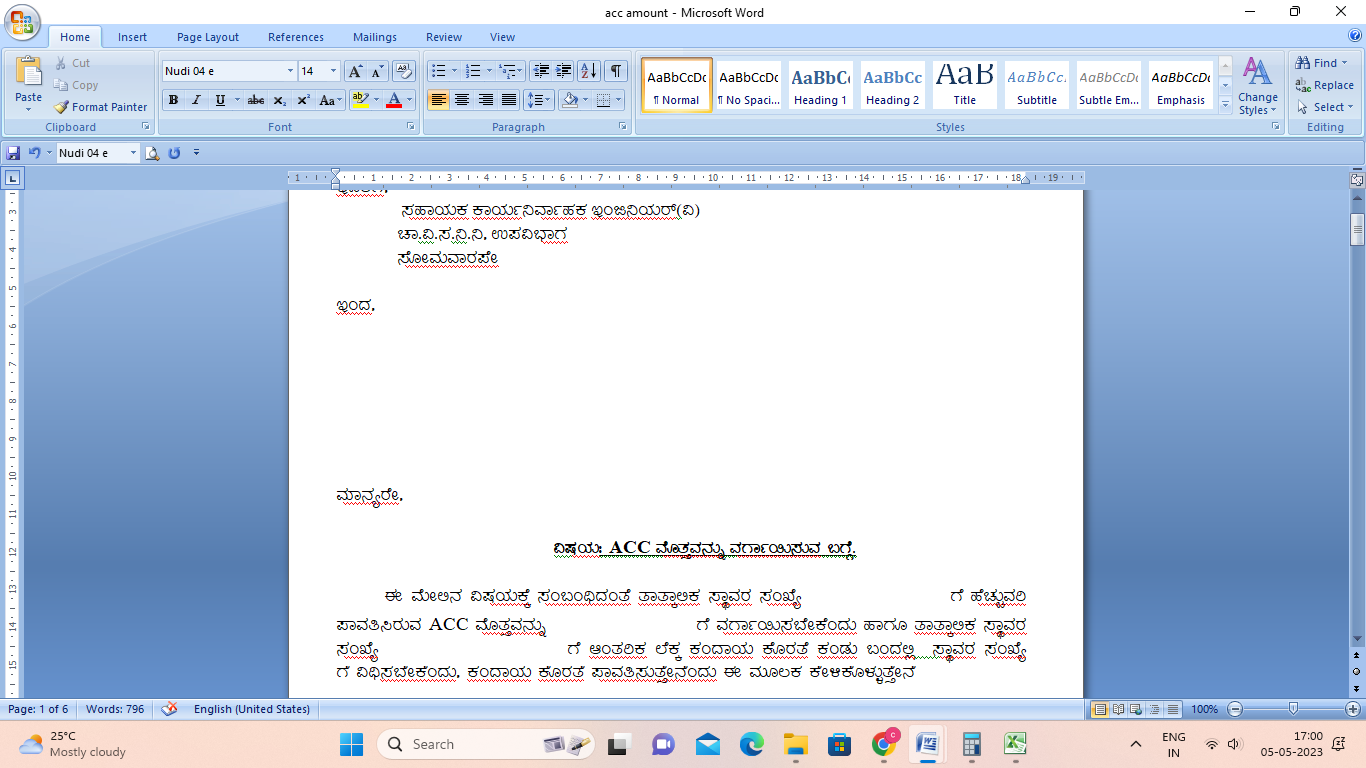Image resolution: width=1366 pixels, height=768 pixels.
Task: Switch to Full Screen Reading view
Action: click(1118, 709)
